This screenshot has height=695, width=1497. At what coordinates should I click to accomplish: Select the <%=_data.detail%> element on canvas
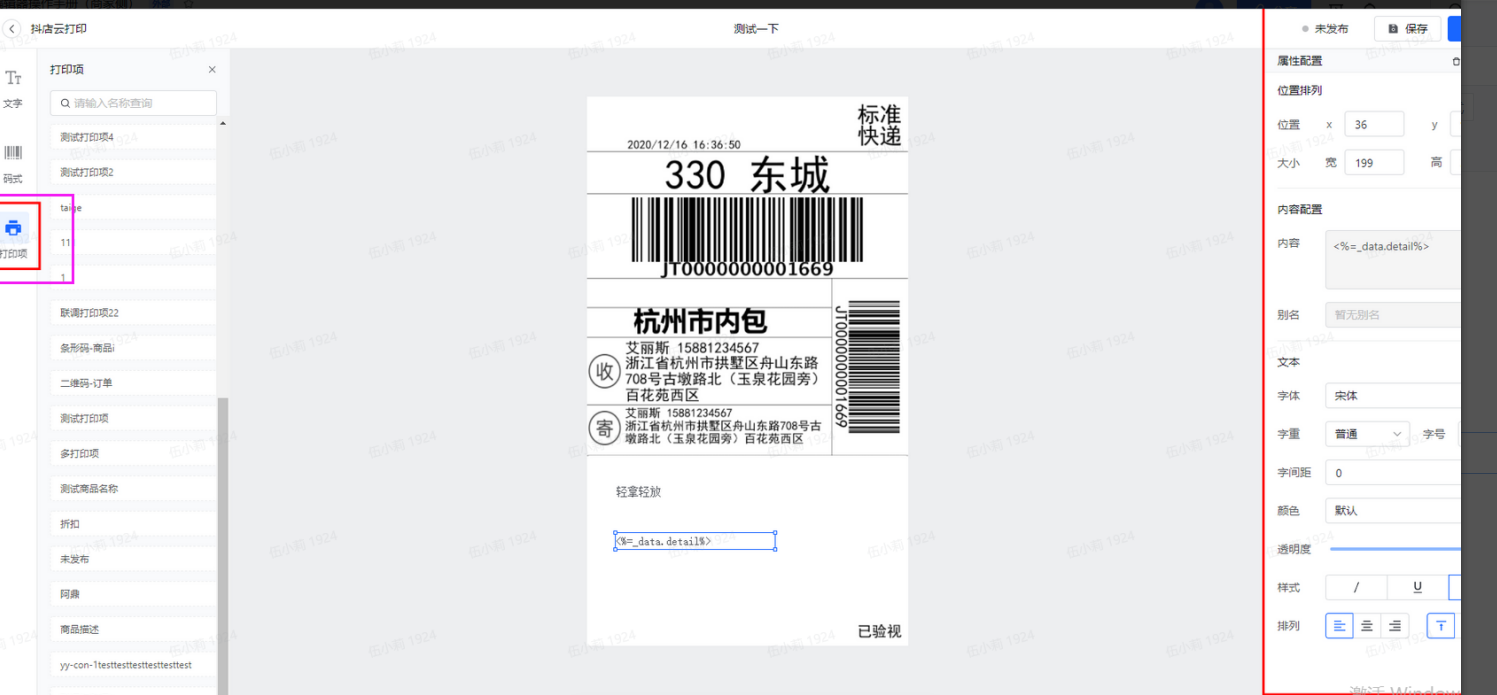[695, 541]
